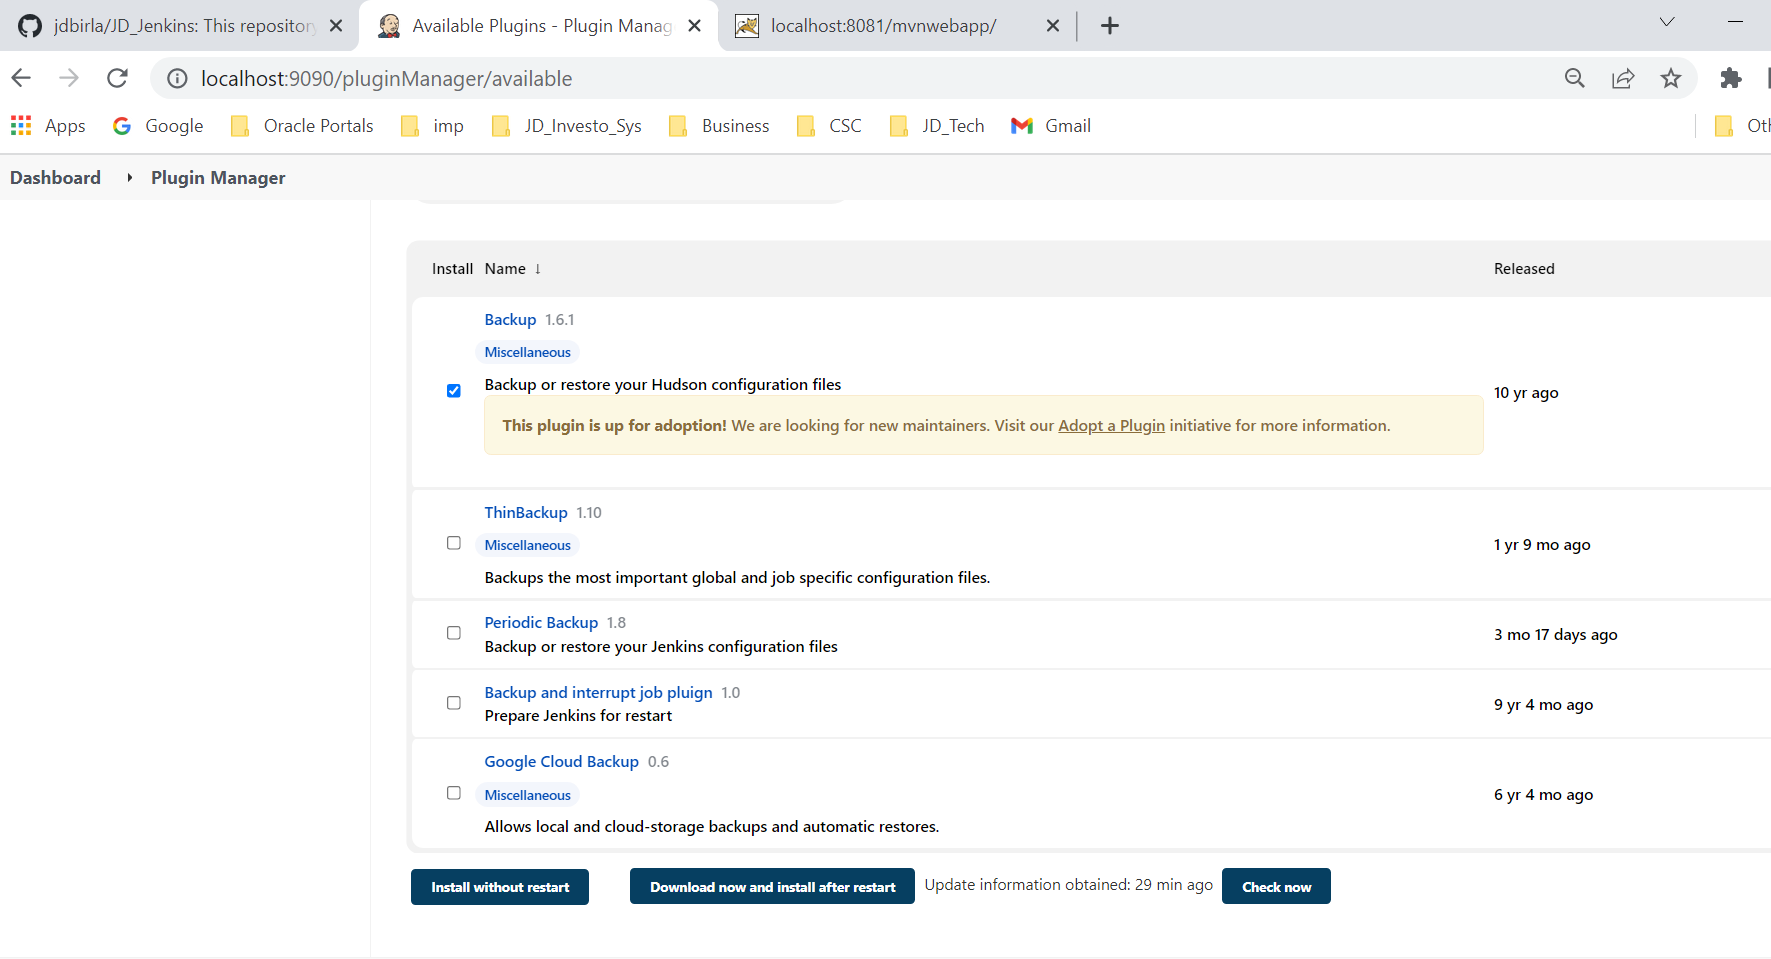Viewport: 1771px width, 959px height.
Task: Open the Apps grid shortcut
Action: pyautogui.click(x=48, y=126)
